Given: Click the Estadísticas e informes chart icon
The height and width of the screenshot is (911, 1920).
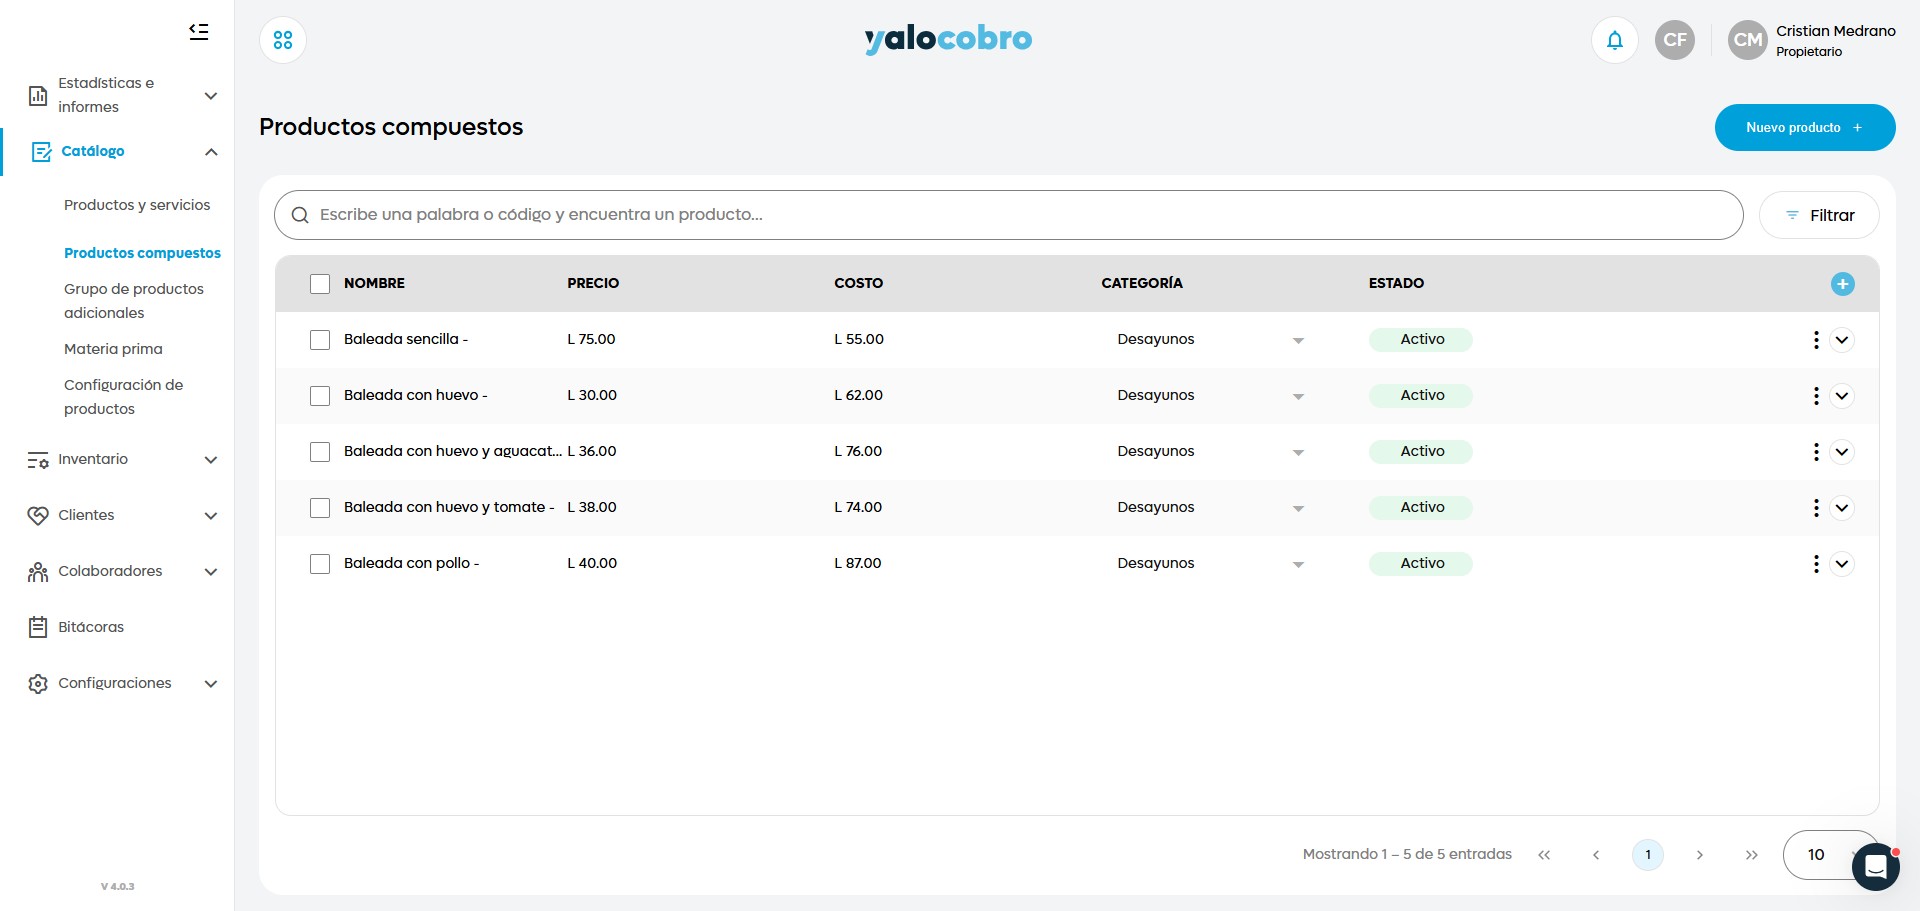Looking at the screenshot, I should pyautogui.click(x=38, y=96).
